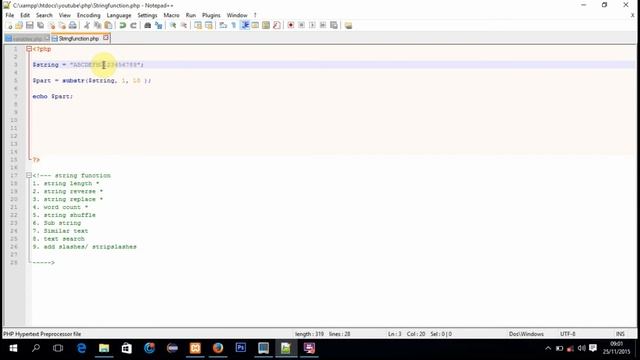This screenshot has height=360, width=640.
Task: Open the ? help menu
Action: coord(255,15)
